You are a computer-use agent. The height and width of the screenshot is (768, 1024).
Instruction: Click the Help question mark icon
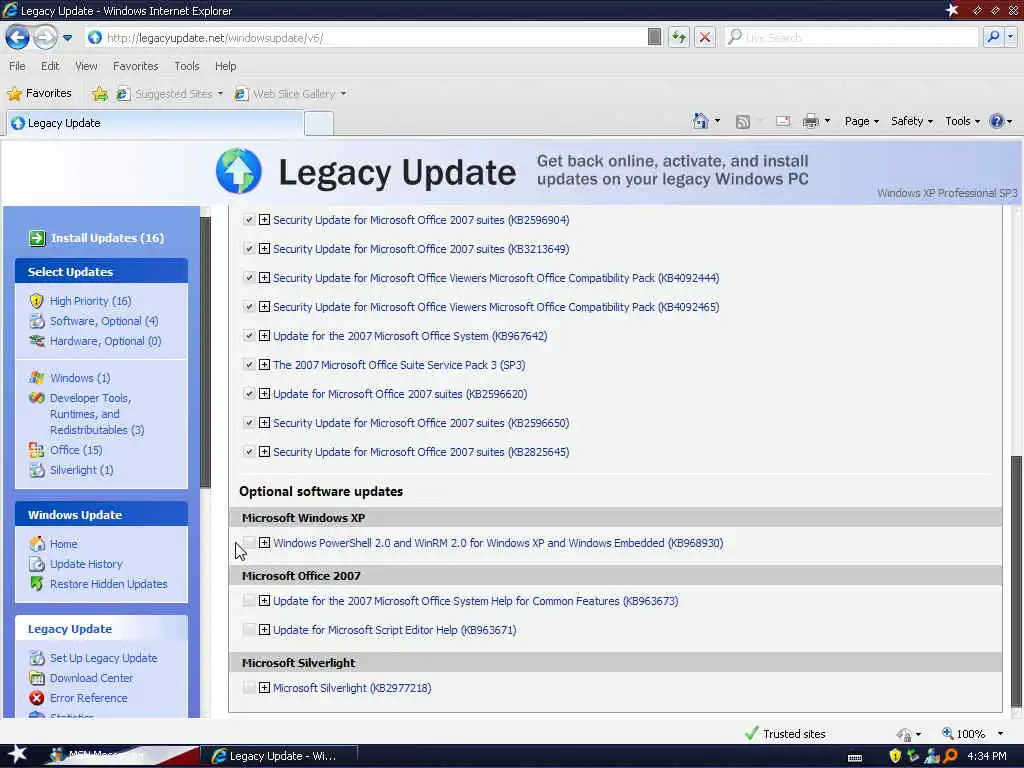(997, 121)
